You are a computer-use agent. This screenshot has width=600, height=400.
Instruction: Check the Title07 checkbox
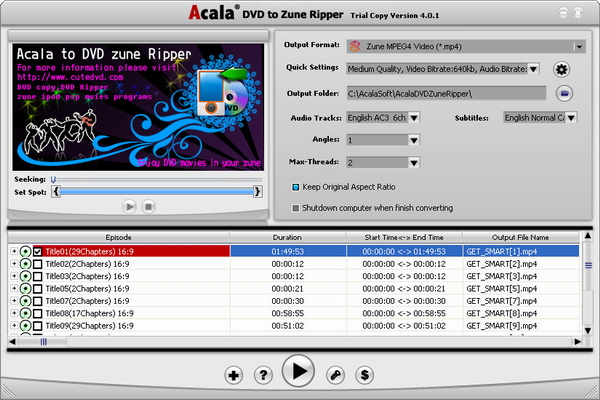pos(38,301)
